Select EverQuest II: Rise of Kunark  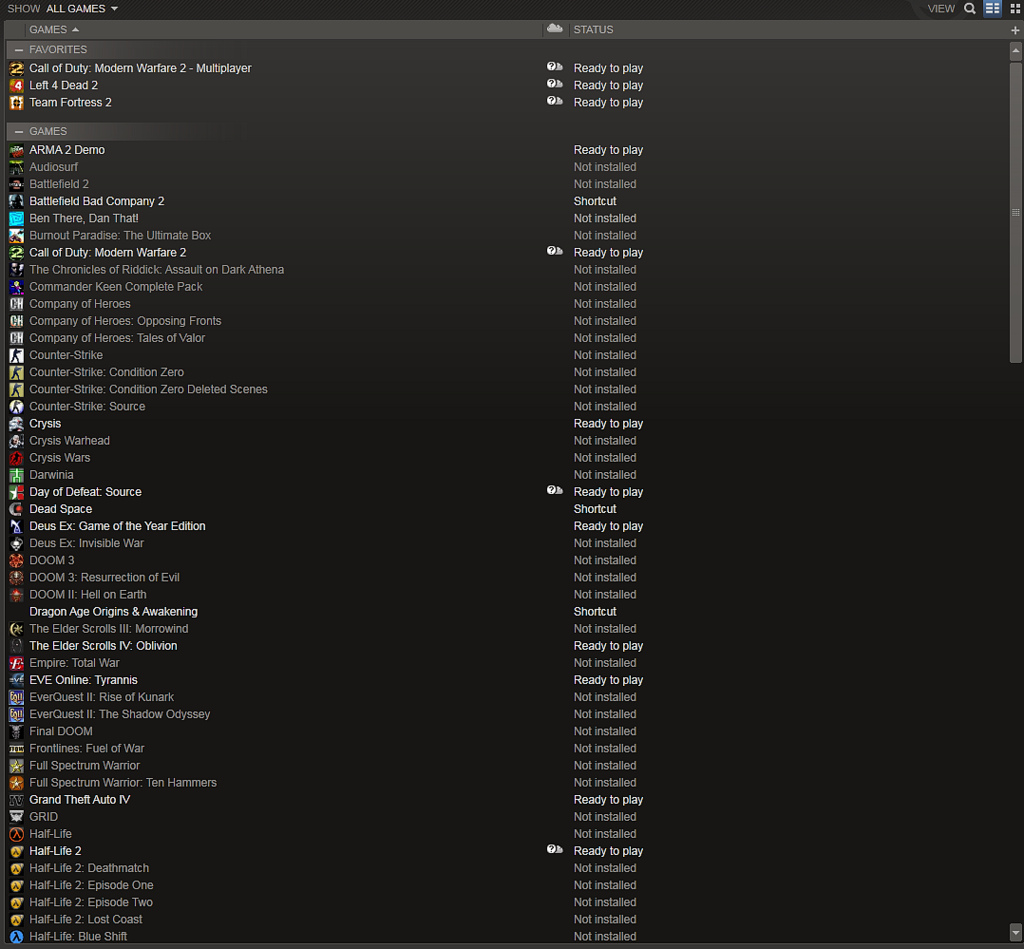click(101, 697)
